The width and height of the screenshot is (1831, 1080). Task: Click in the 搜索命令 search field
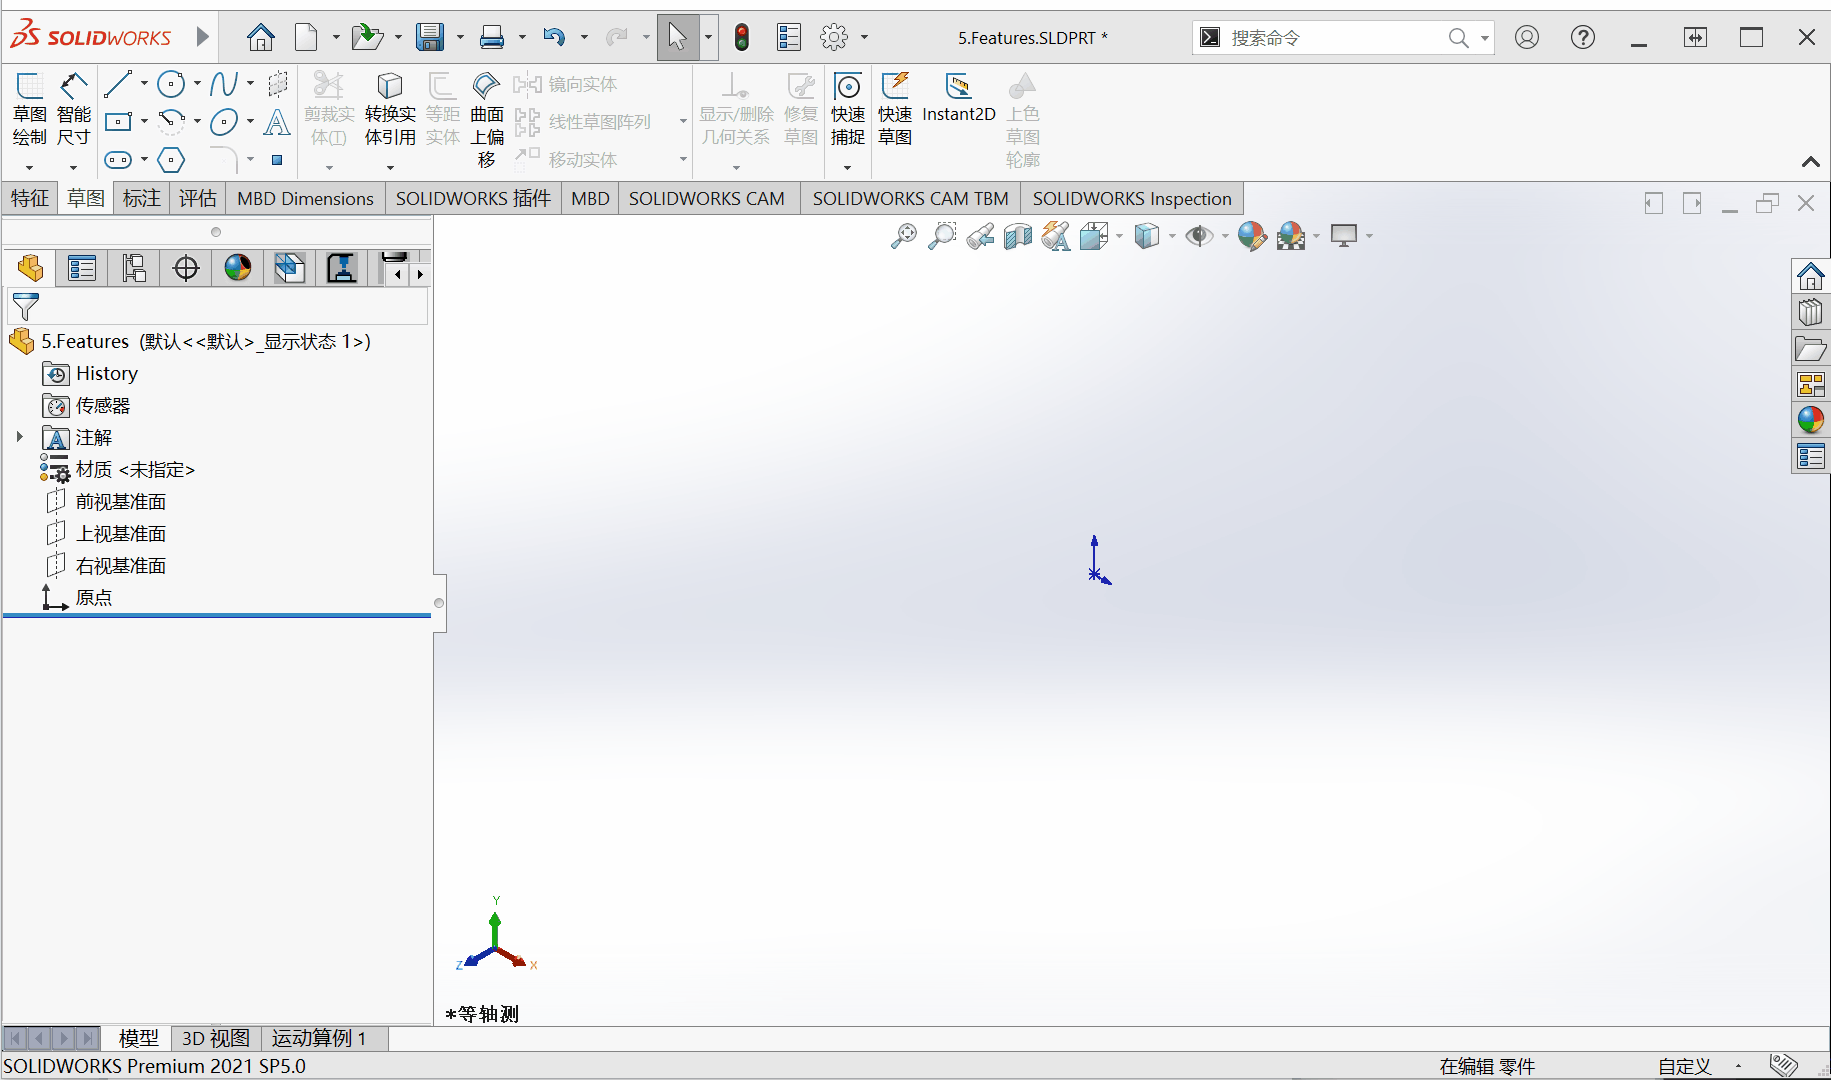[x=1335, y=38]
